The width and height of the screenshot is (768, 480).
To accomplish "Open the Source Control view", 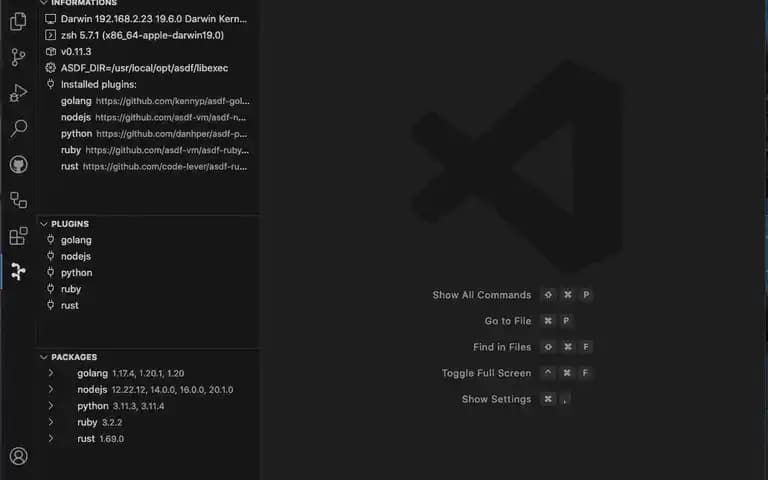I will pyautogui.click(x=18, y=57).
